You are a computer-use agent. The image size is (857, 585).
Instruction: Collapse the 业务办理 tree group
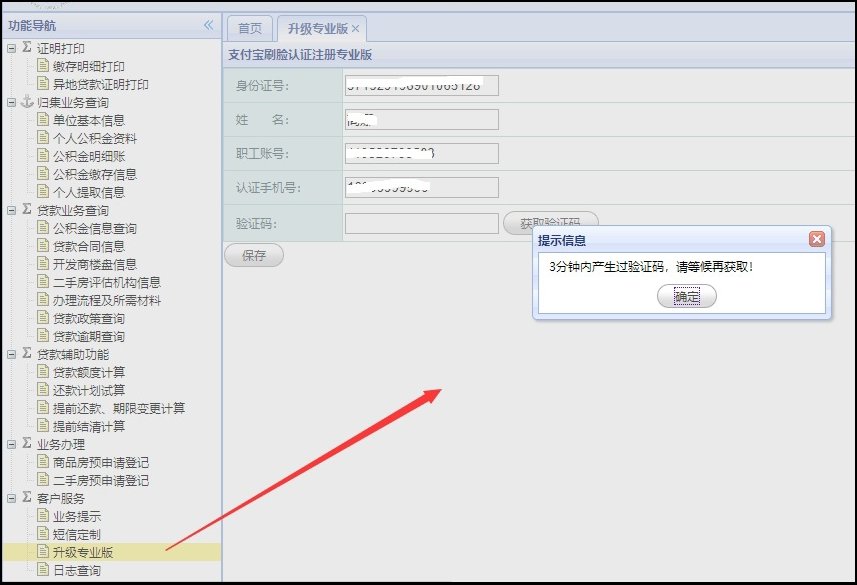11,444
